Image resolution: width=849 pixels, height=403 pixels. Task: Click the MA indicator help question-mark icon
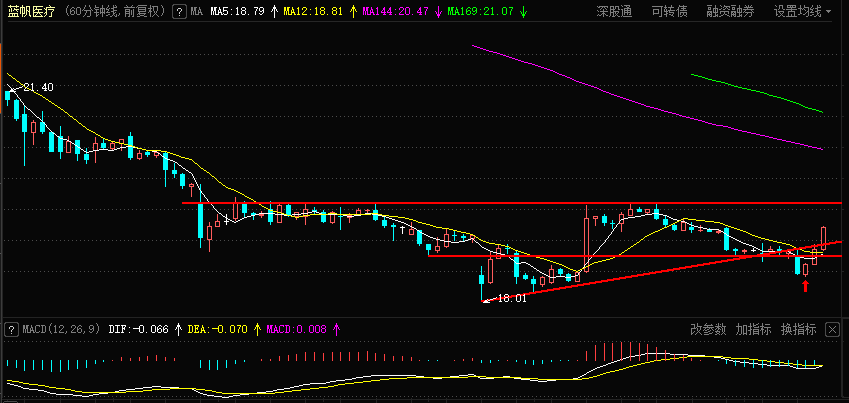[179, 11]
